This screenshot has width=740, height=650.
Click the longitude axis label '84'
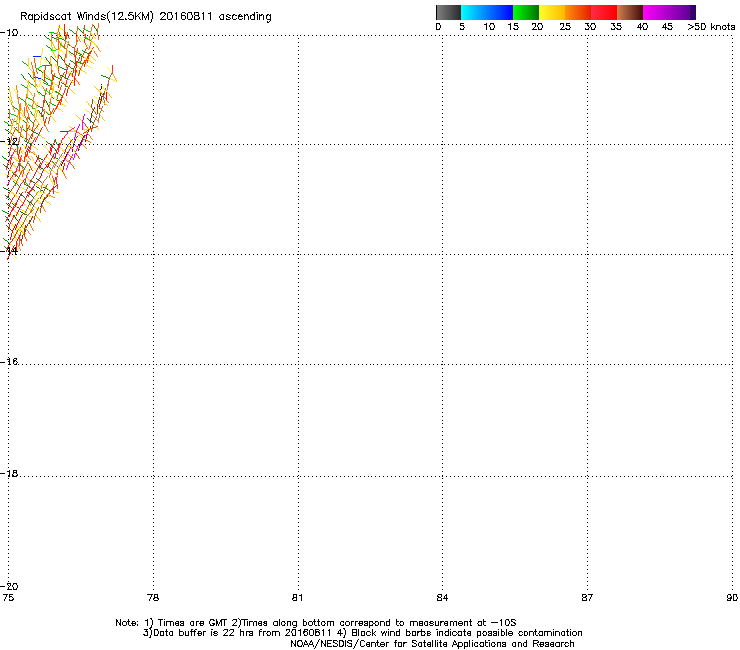[442, 598]
